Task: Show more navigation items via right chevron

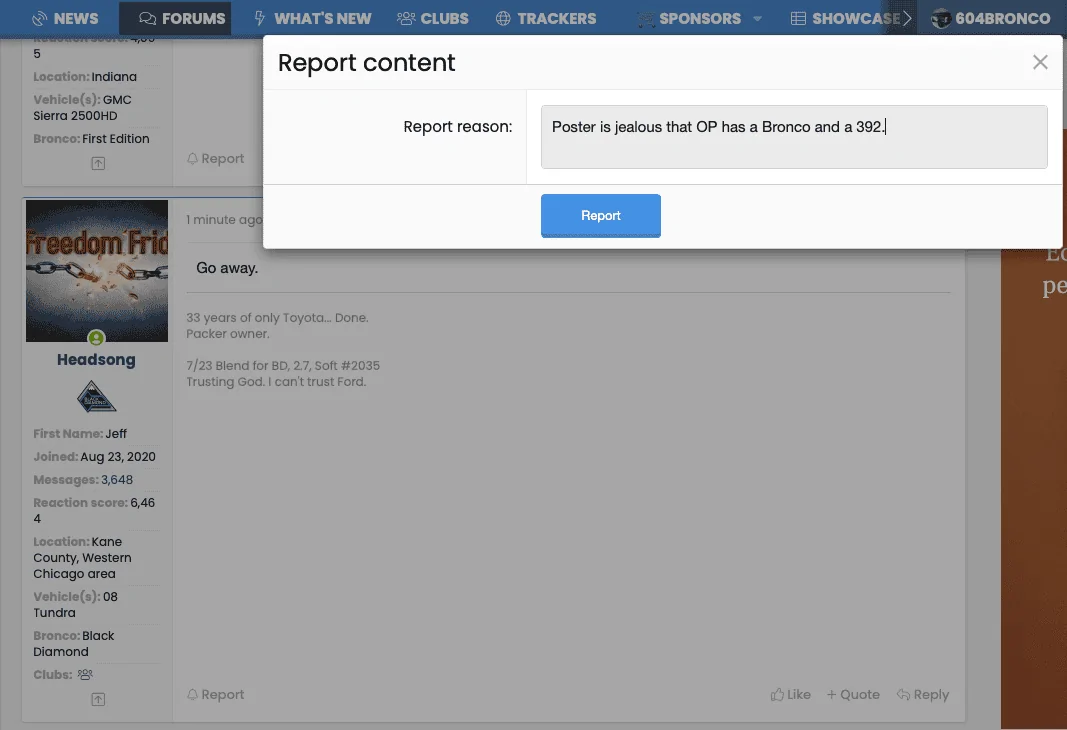Action: click(x=908, y=18)
